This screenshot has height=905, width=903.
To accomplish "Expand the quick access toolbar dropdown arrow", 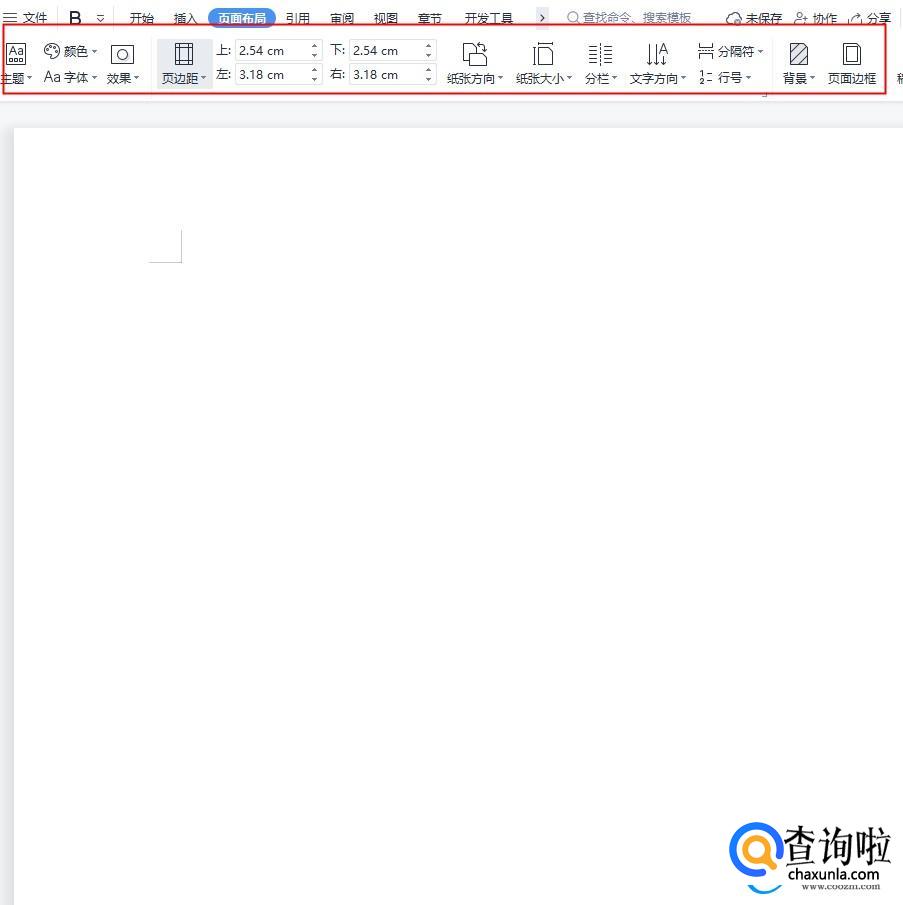I will (x=100, y=18).
